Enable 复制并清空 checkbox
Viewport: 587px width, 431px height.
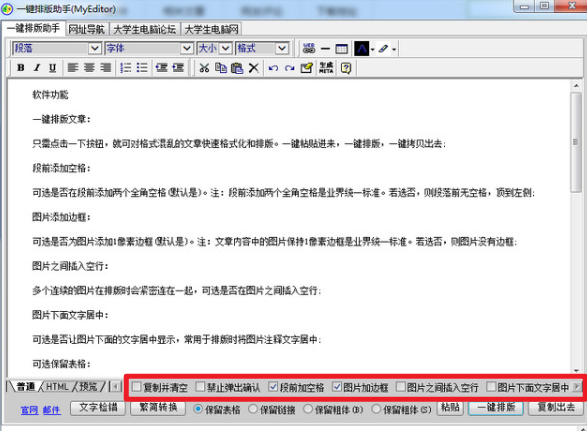137,386
